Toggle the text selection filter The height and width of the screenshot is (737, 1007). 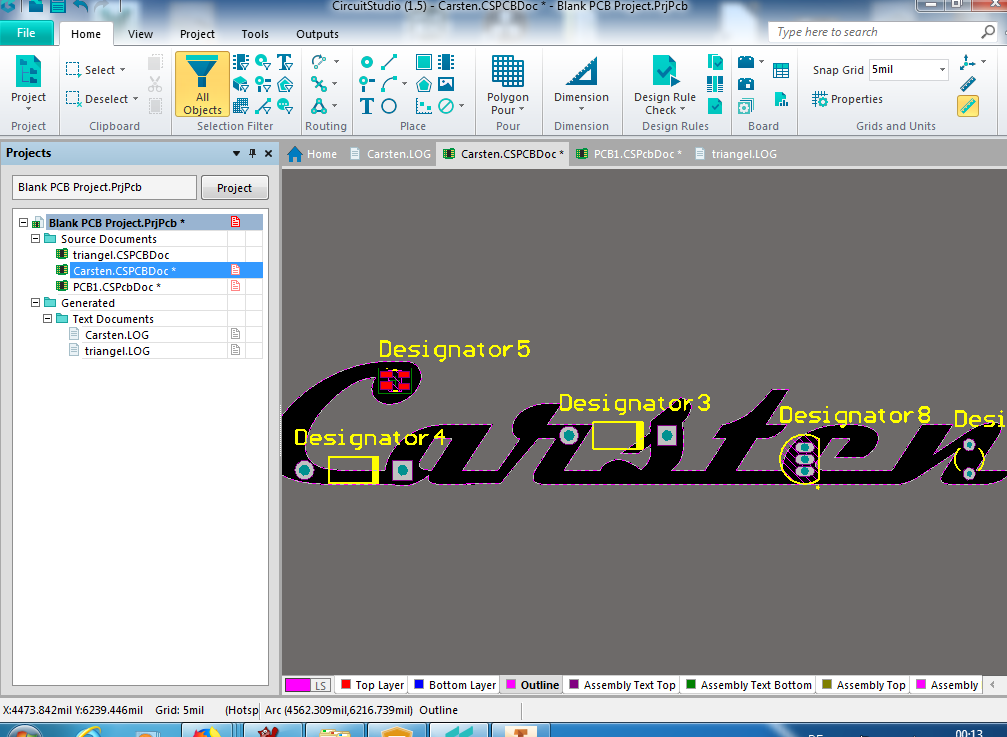[285, 62]
